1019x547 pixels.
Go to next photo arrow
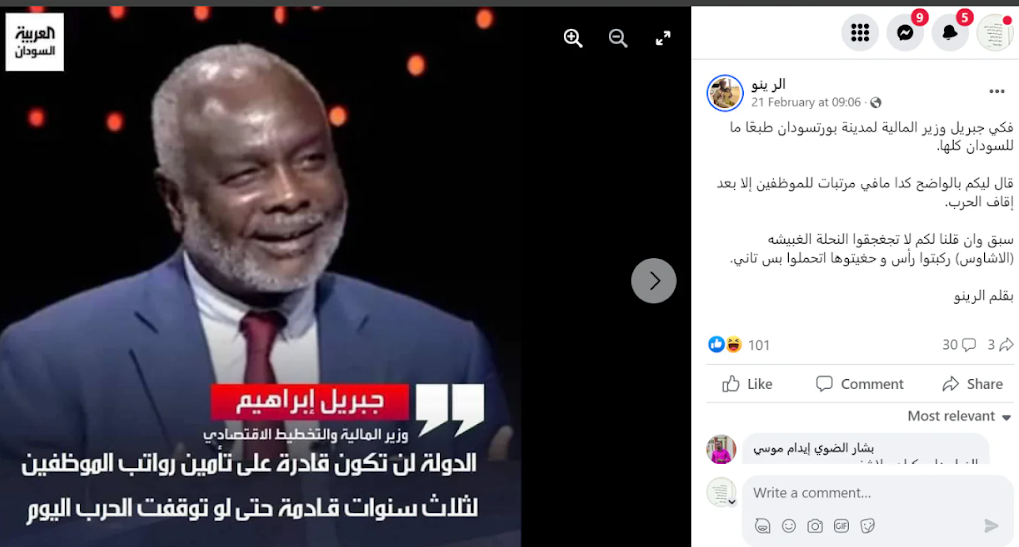click(x=654, y=281)
